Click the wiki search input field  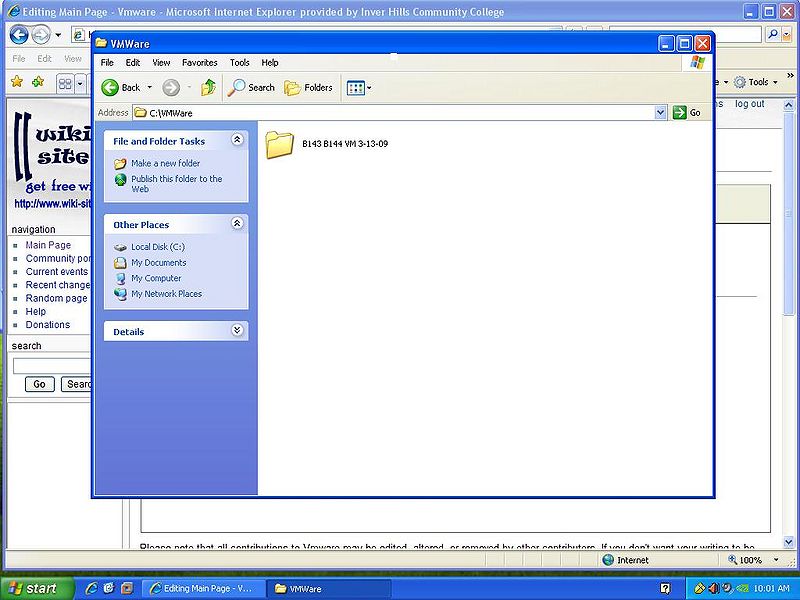tap(52, 366)
